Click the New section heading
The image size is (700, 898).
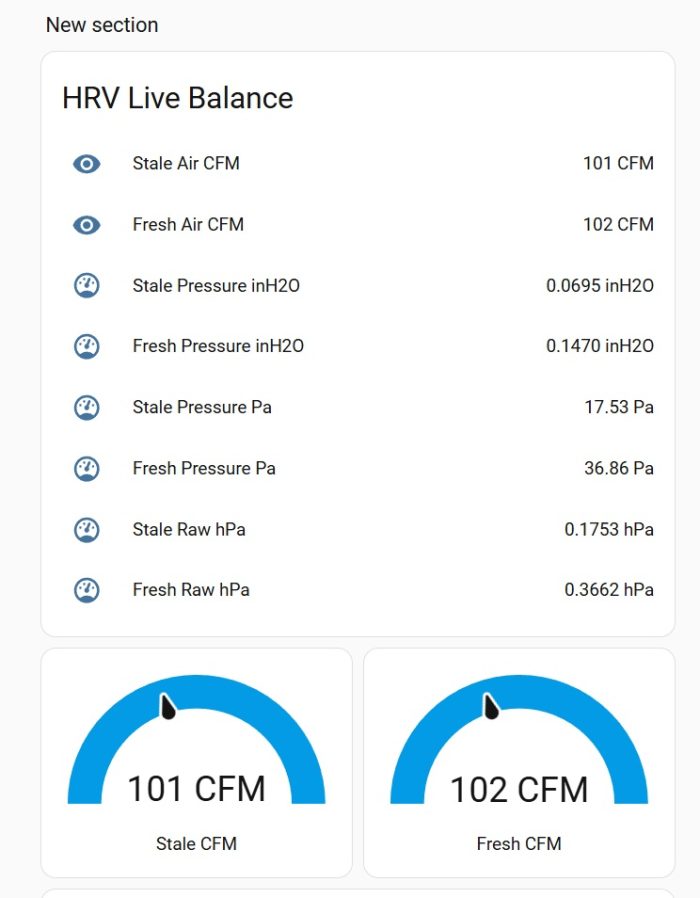(x=102, y=25)
